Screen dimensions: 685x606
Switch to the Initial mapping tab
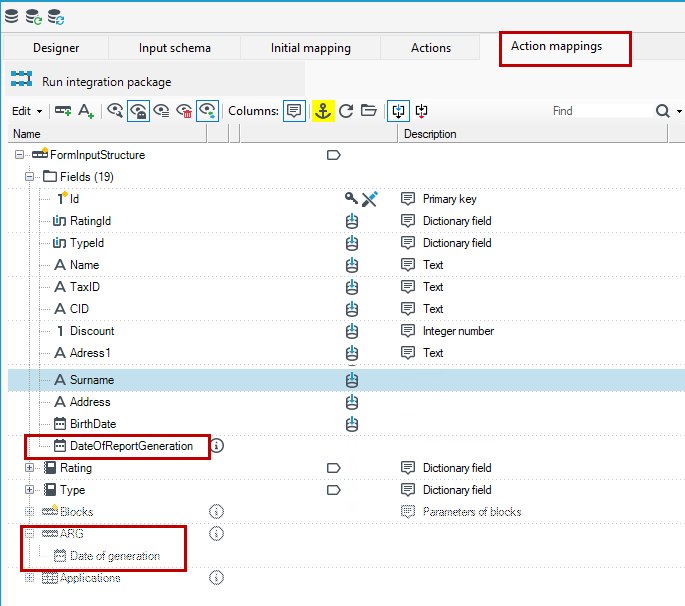click(311, 48)
